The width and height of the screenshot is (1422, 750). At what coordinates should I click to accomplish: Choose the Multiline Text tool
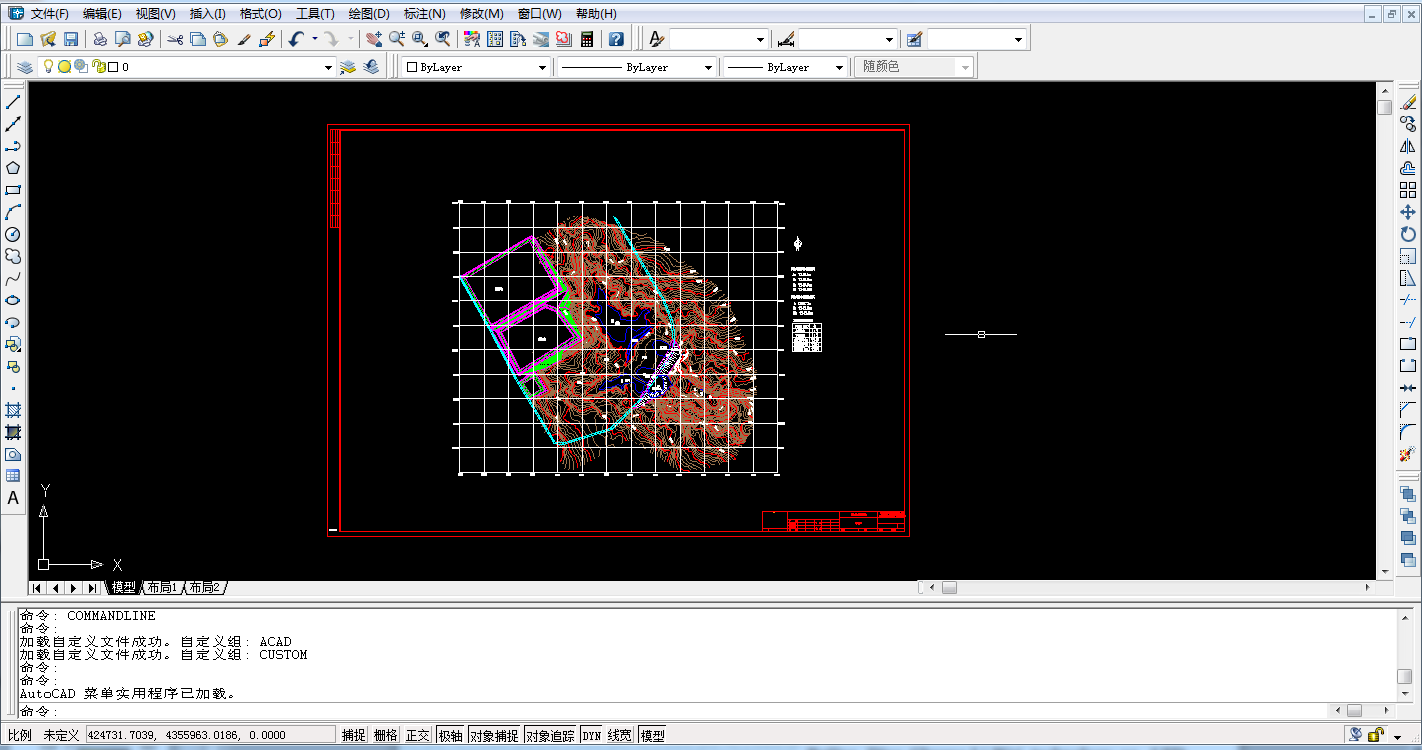coord(13,498)
